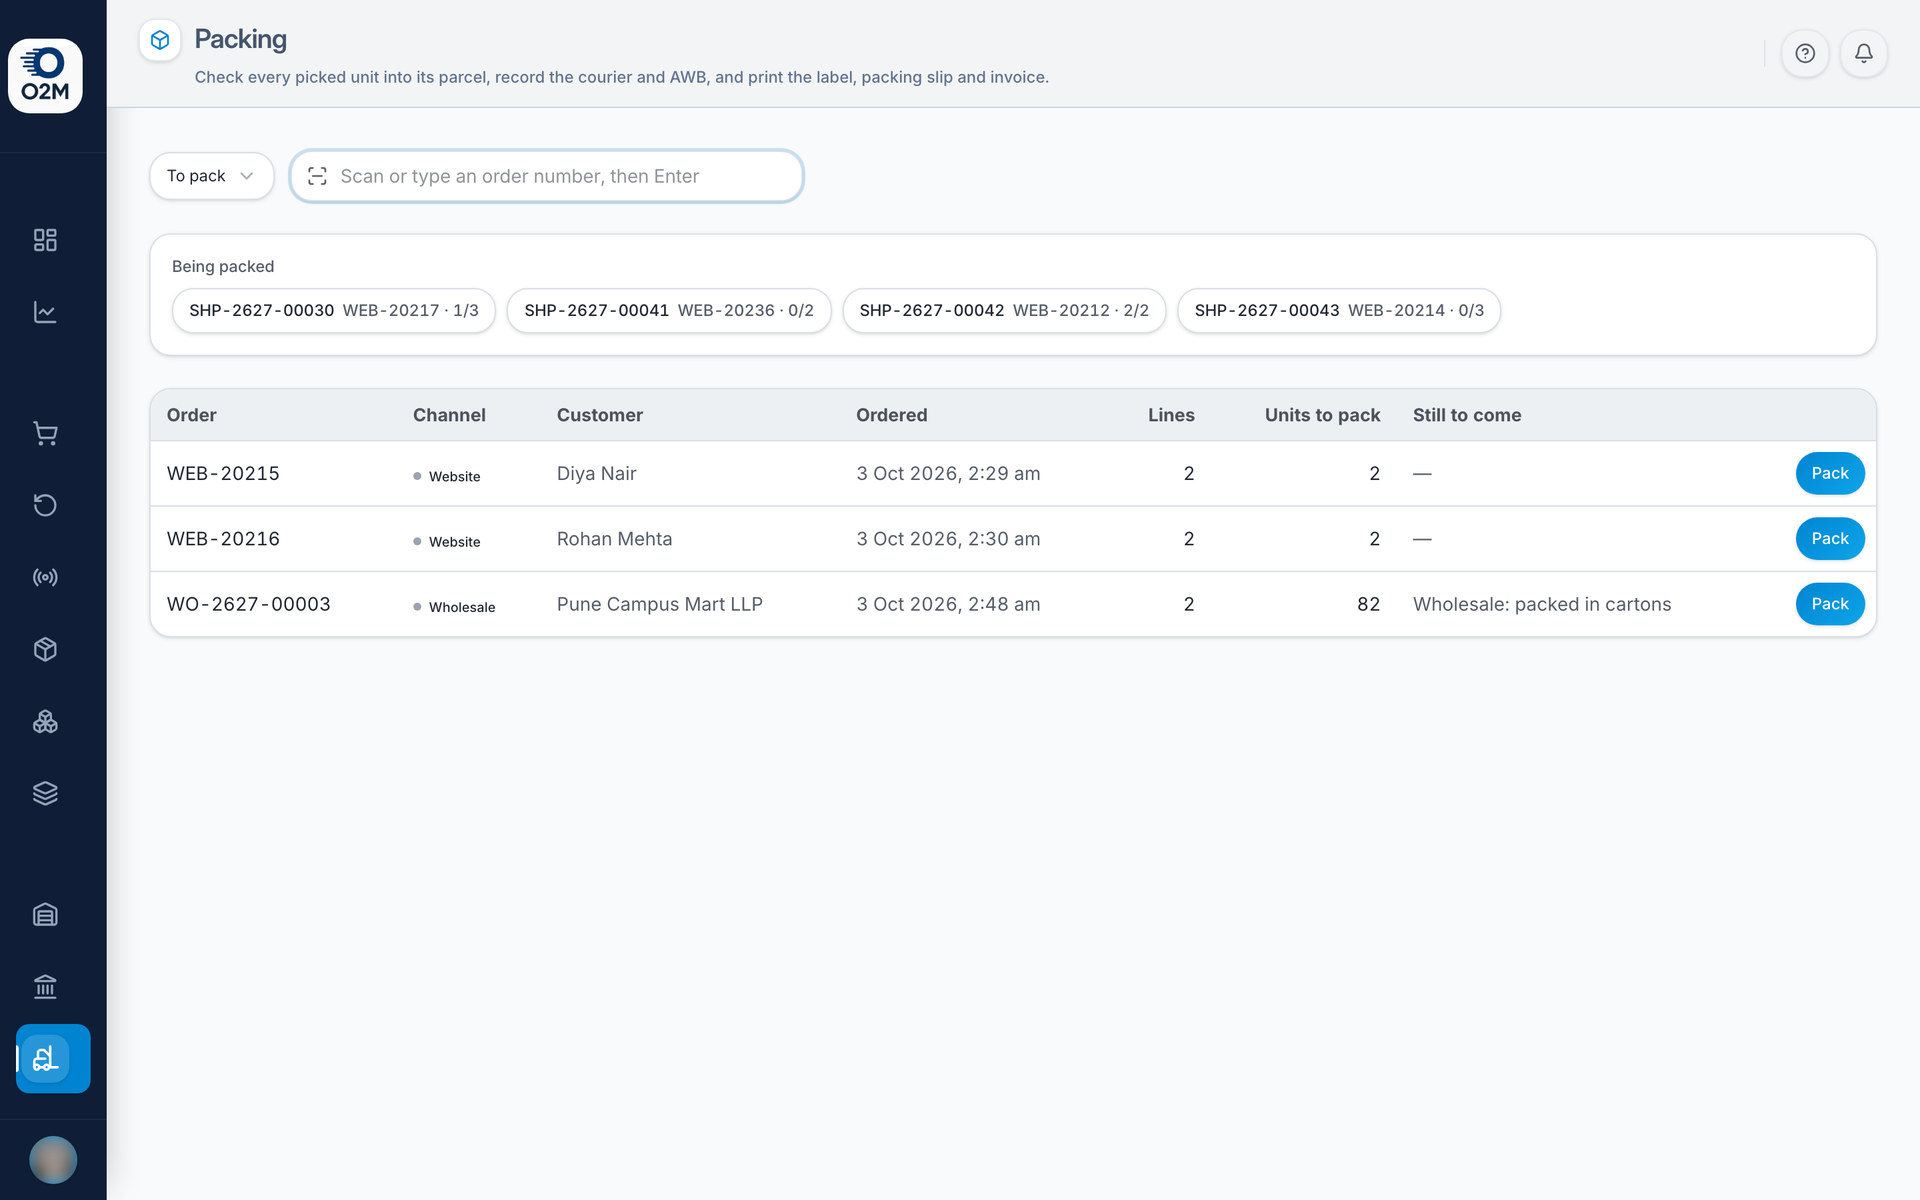The width and height of the screenshot is (1920, 1200).
Task: Open the notifications bell icon
Action: coord(1864,54)
